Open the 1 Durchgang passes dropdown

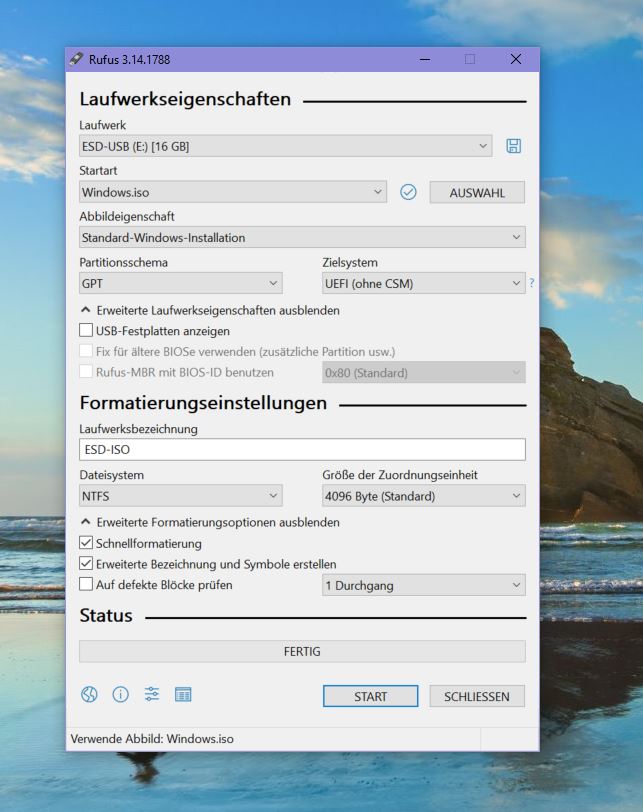point(423,585)
